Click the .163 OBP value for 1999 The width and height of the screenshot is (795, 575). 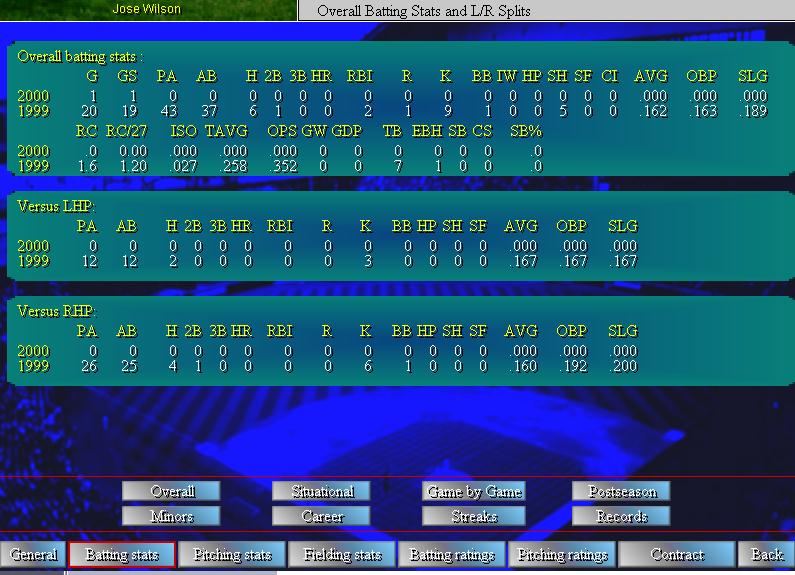point(703,111)
